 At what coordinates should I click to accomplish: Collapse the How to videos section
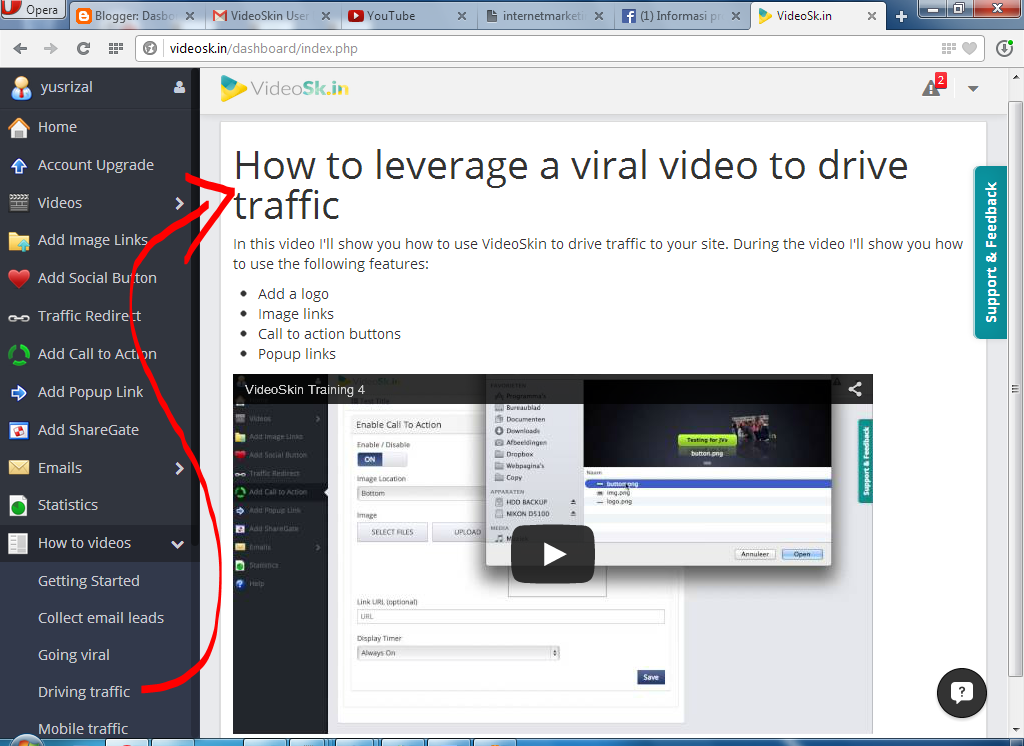(177, 543)
